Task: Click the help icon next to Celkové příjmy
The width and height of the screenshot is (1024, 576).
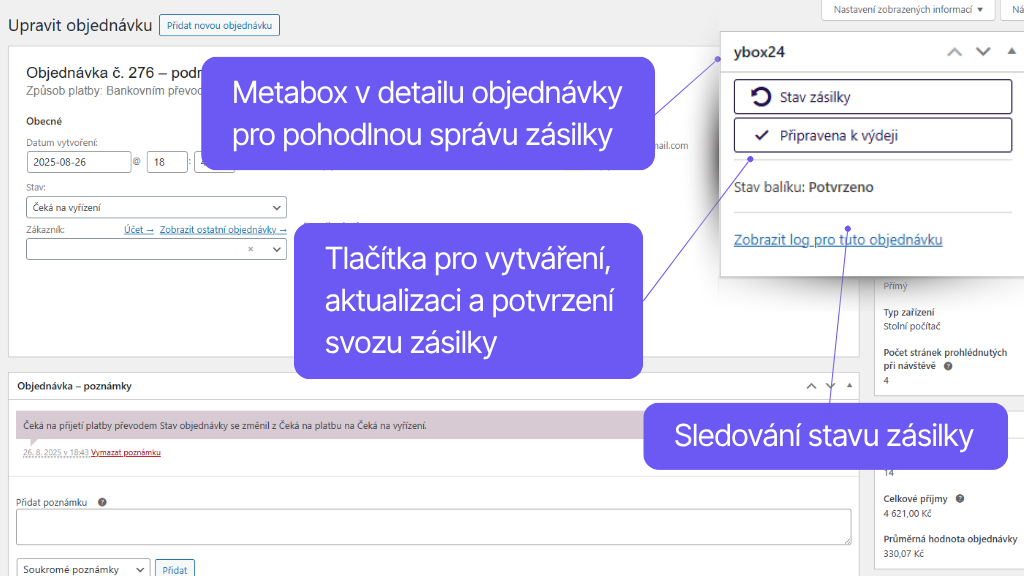Action: (960, 498)
